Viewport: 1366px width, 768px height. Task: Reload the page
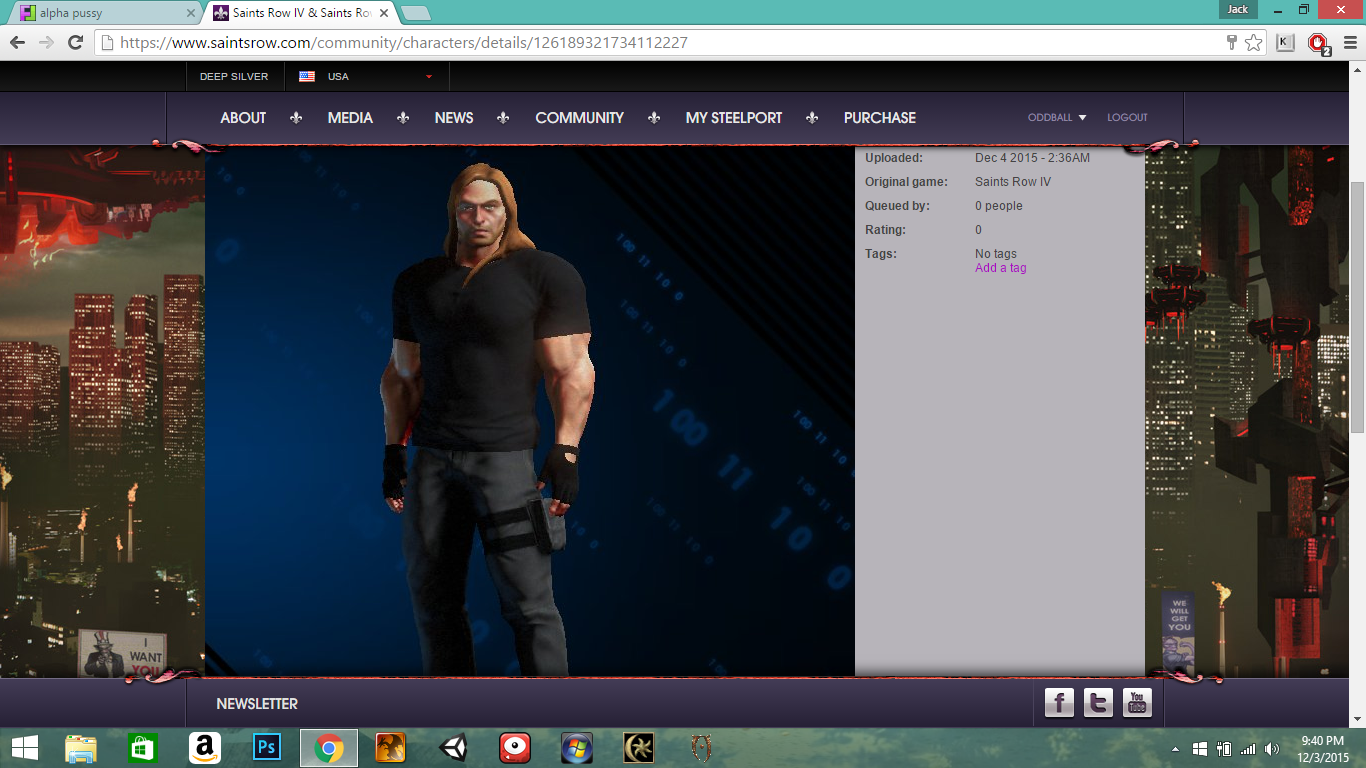(x=75, y=43)
